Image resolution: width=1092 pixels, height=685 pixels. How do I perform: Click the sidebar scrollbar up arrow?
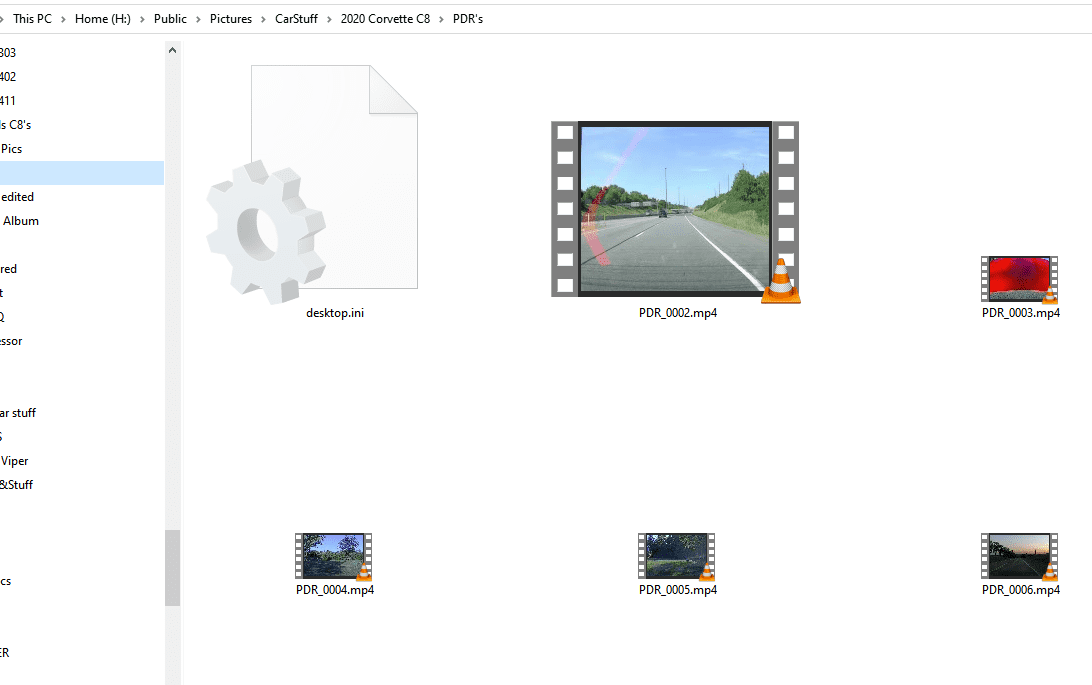point(173,50)
